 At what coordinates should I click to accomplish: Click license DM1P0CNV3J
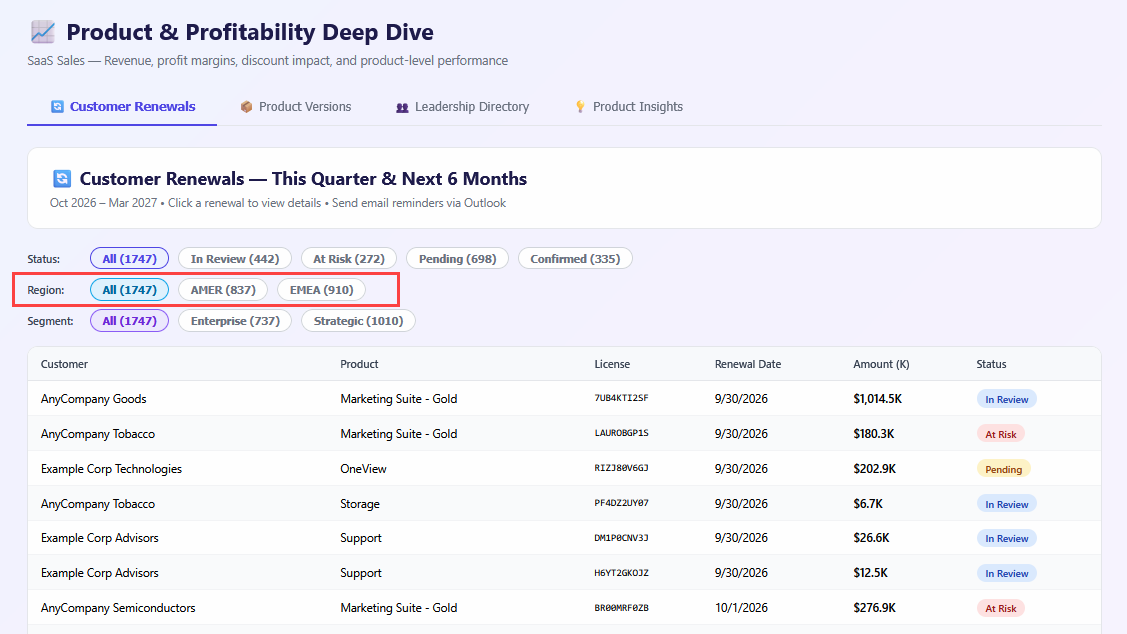coord(621,538)
